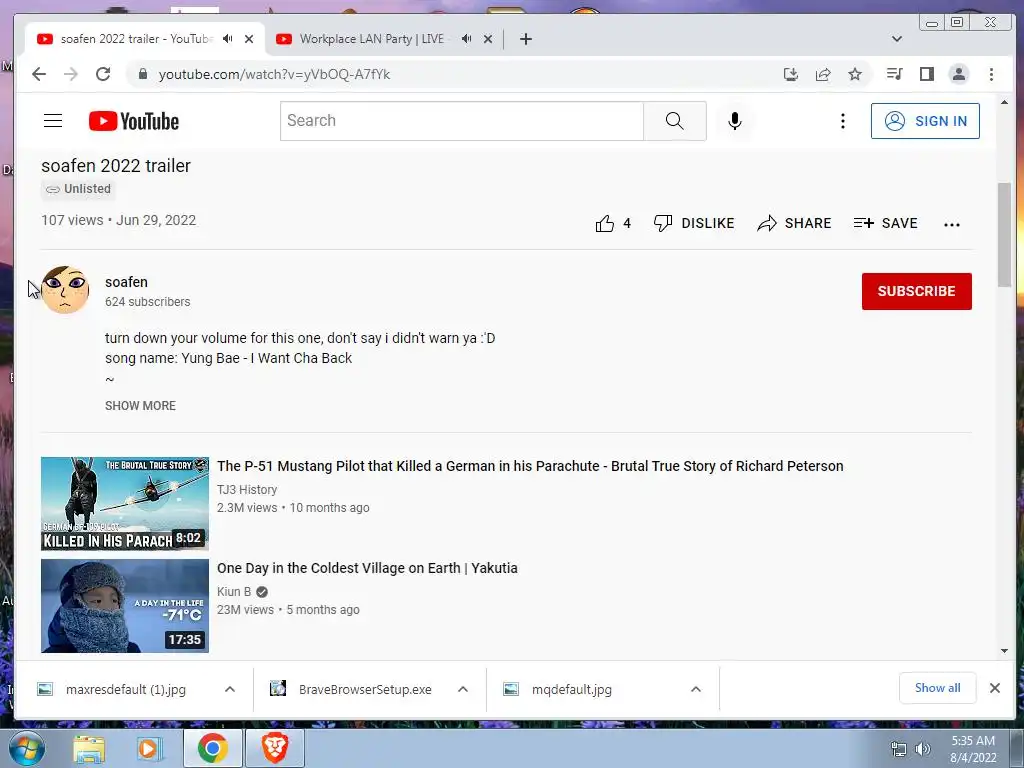
Task: Click the page vertical scrollbar thumb
Action: click(x=1004, y=235)
